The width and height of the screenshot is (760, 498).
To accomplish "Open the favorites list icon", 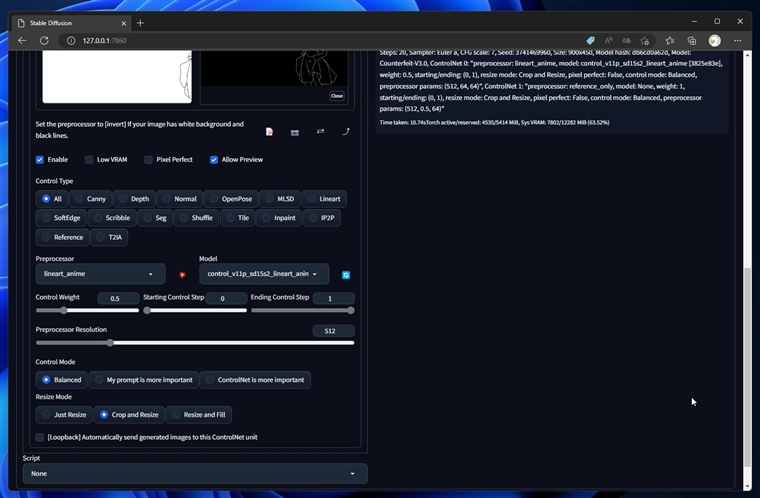I will [670, 41].
